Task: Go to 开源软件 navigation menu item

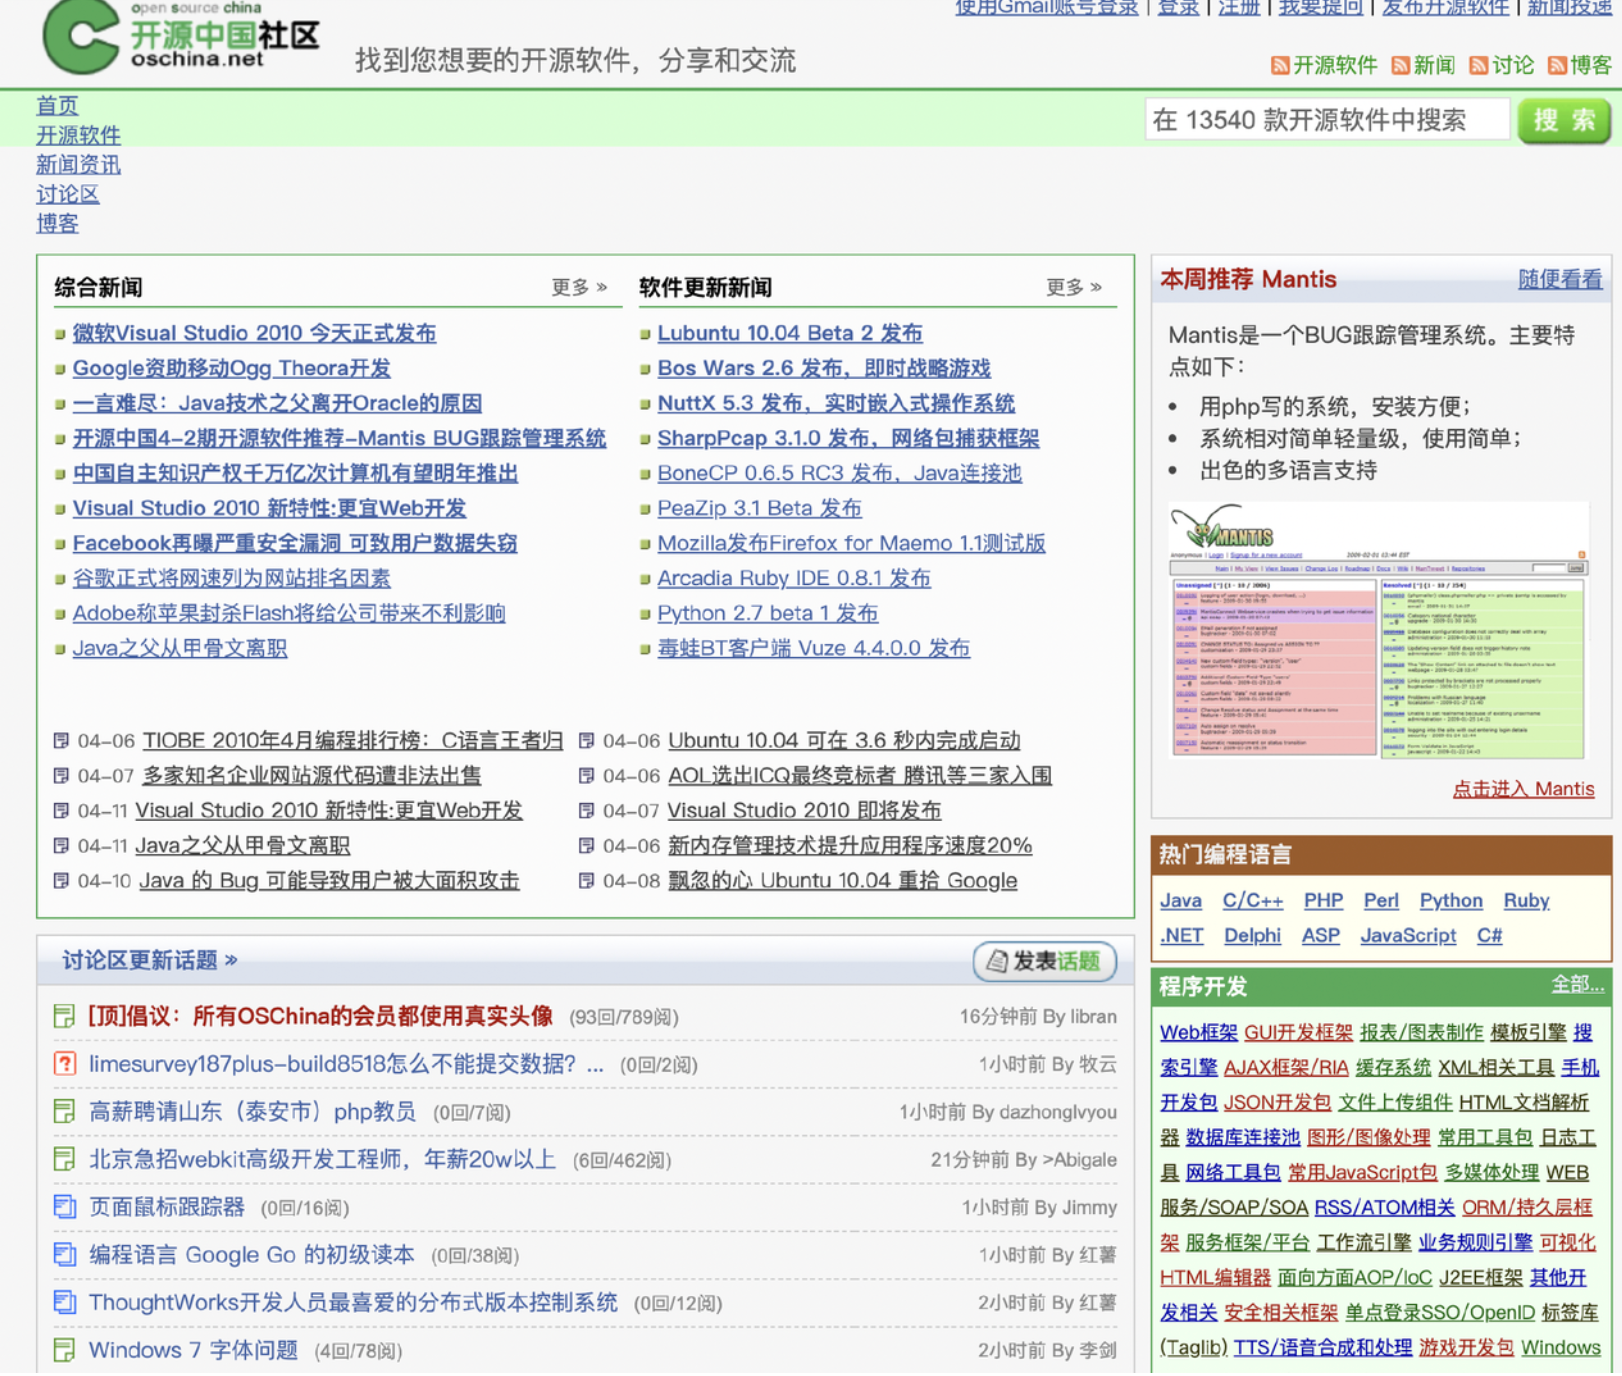Action: (78, 135)
